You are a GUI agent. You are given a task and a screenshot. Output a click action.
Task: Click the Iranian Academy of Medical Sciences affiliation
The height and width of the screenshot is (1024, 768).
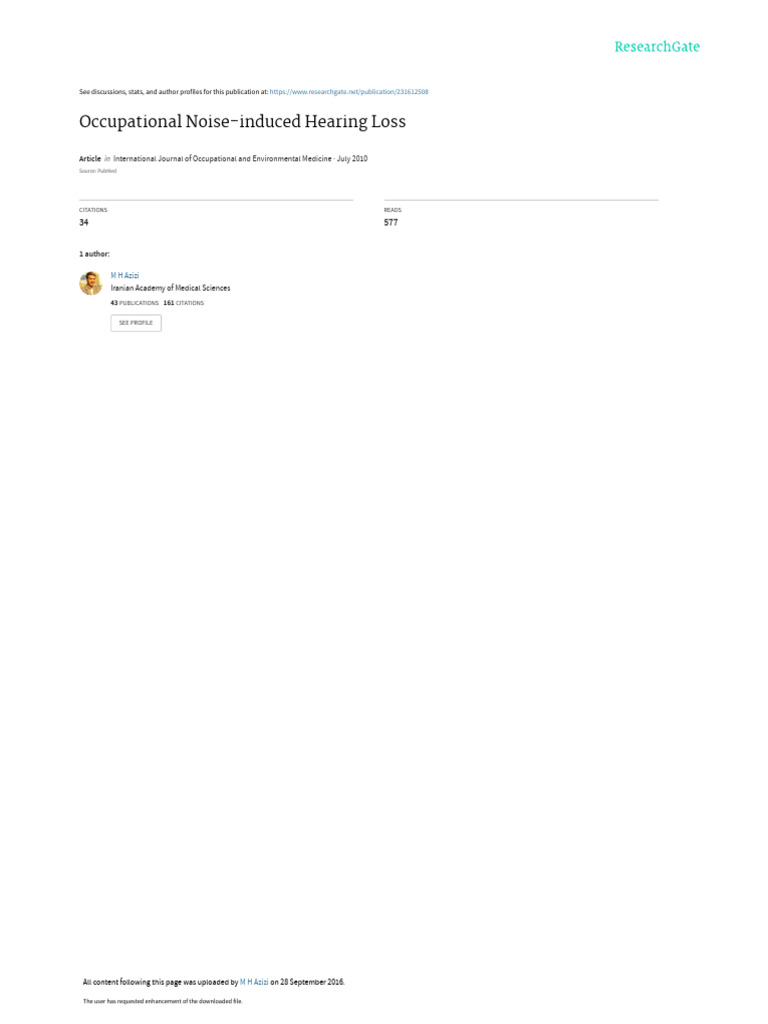[x=170, y=288]
